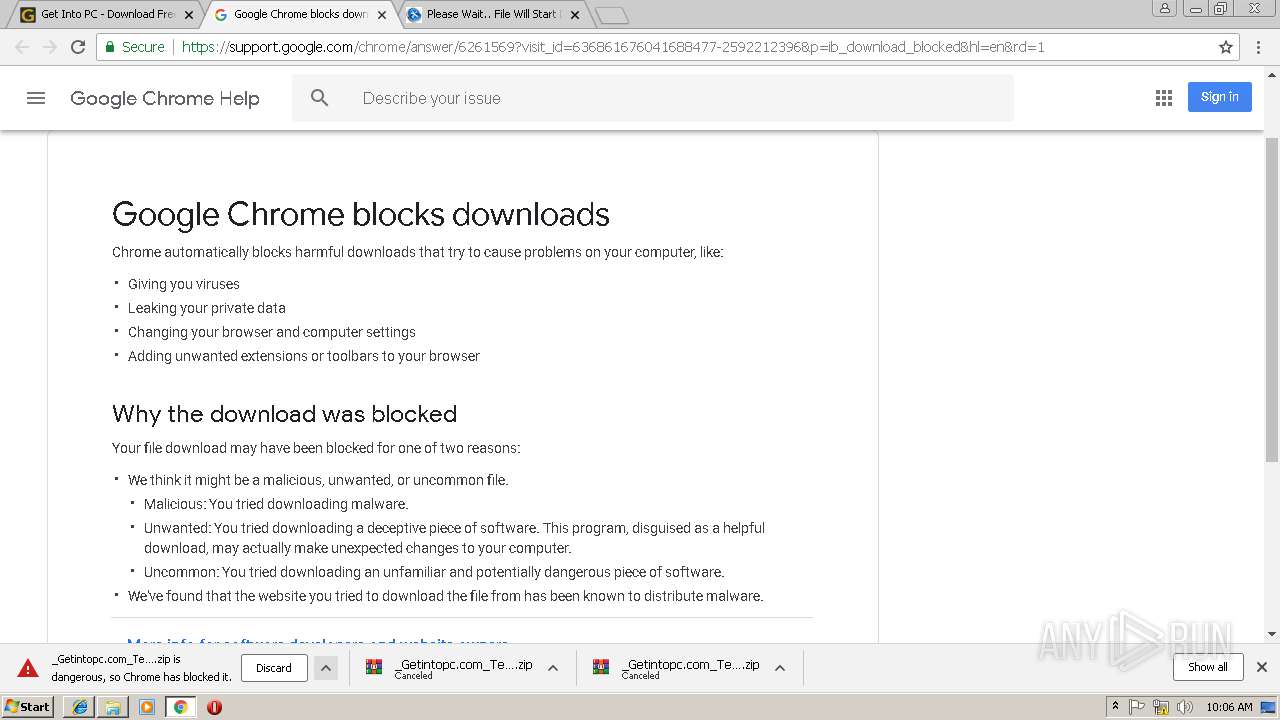Open a new tab
This screenshot has height=720, width=1280.
[x=611, y=15]
